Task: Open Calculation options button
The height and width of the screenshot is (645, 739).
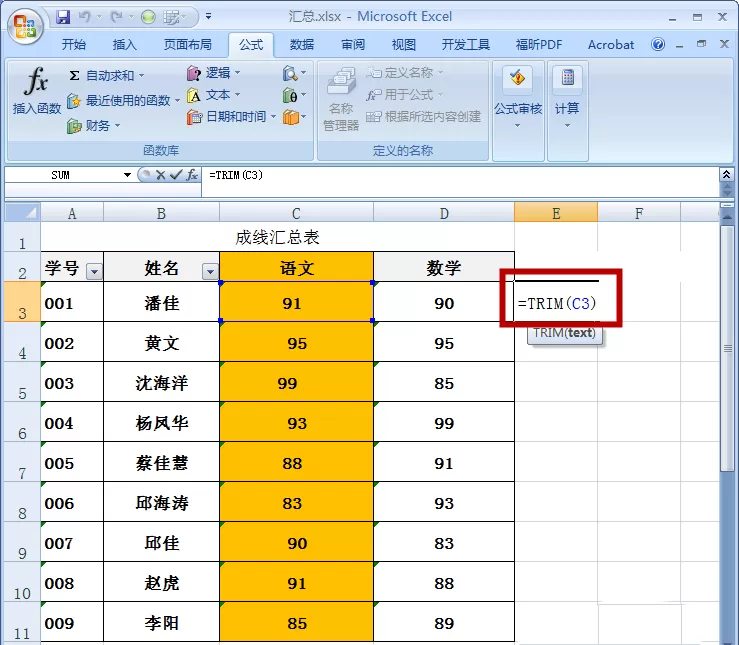Action: point(567,98)
